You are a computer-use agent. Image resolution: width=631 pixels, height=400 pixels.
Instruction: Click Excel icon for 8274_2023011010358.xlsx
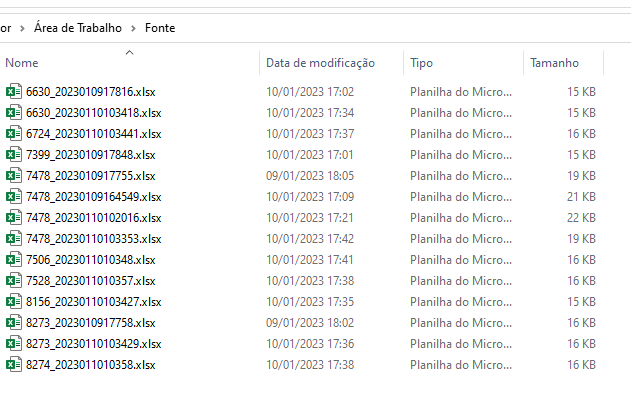tap(14, 365)
